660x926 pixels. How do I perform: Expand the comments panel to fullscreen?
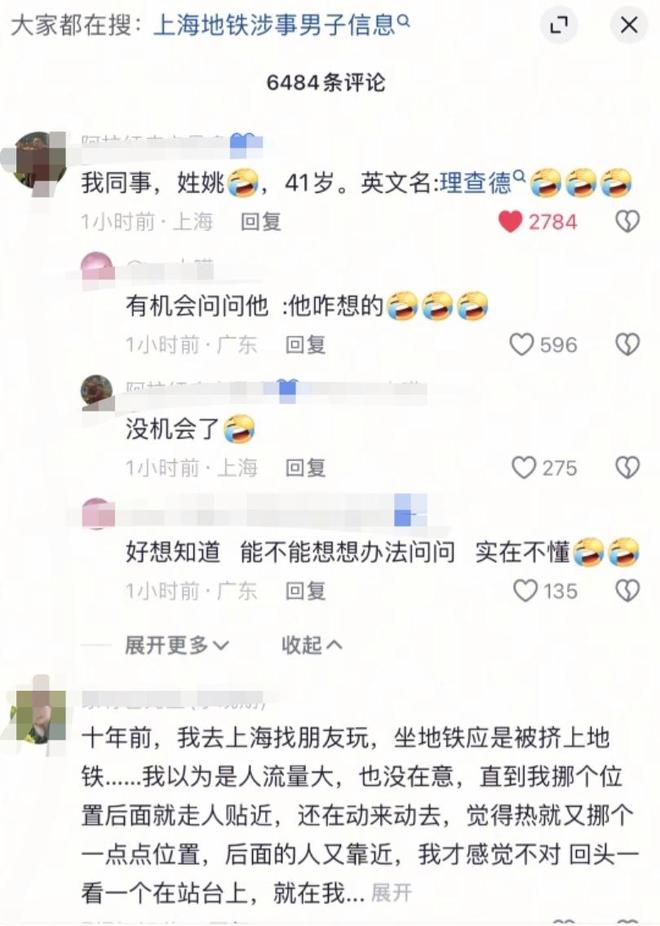558,25
